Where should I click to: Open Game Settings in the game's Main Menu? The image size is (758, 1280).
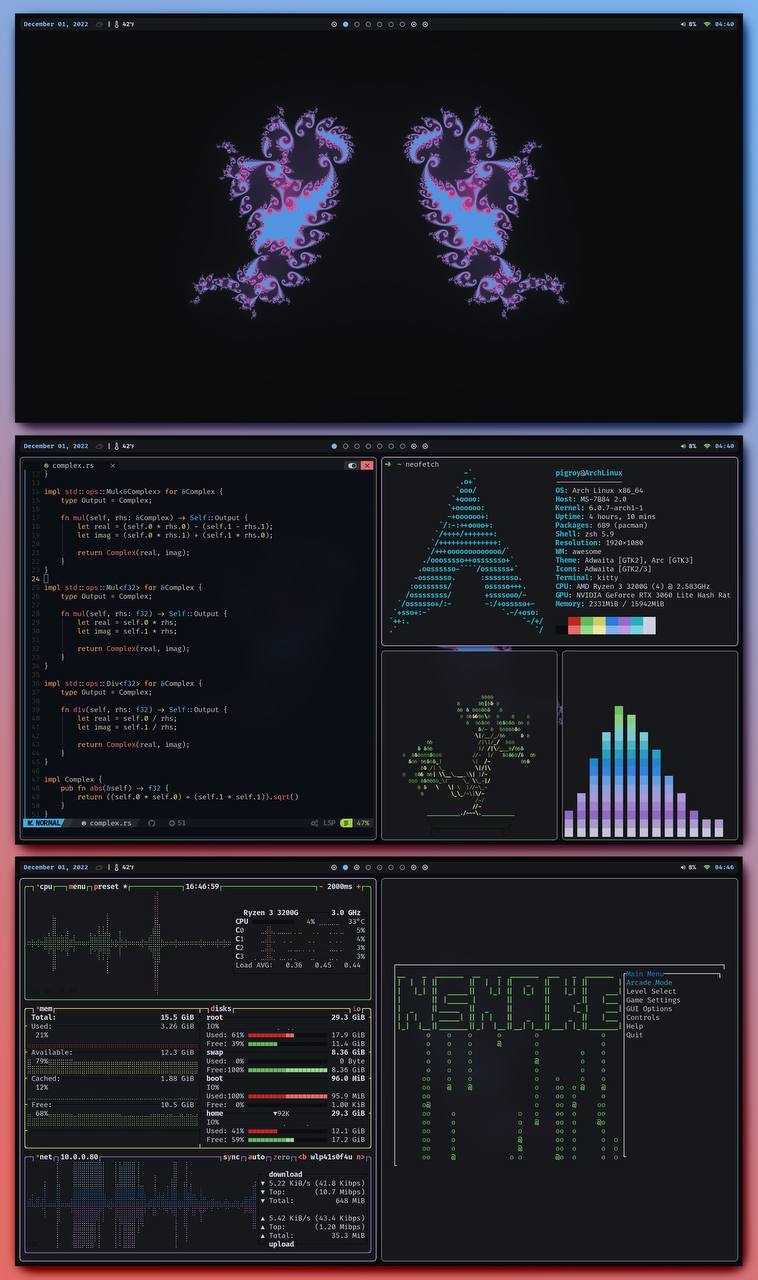pos(653,1000)
